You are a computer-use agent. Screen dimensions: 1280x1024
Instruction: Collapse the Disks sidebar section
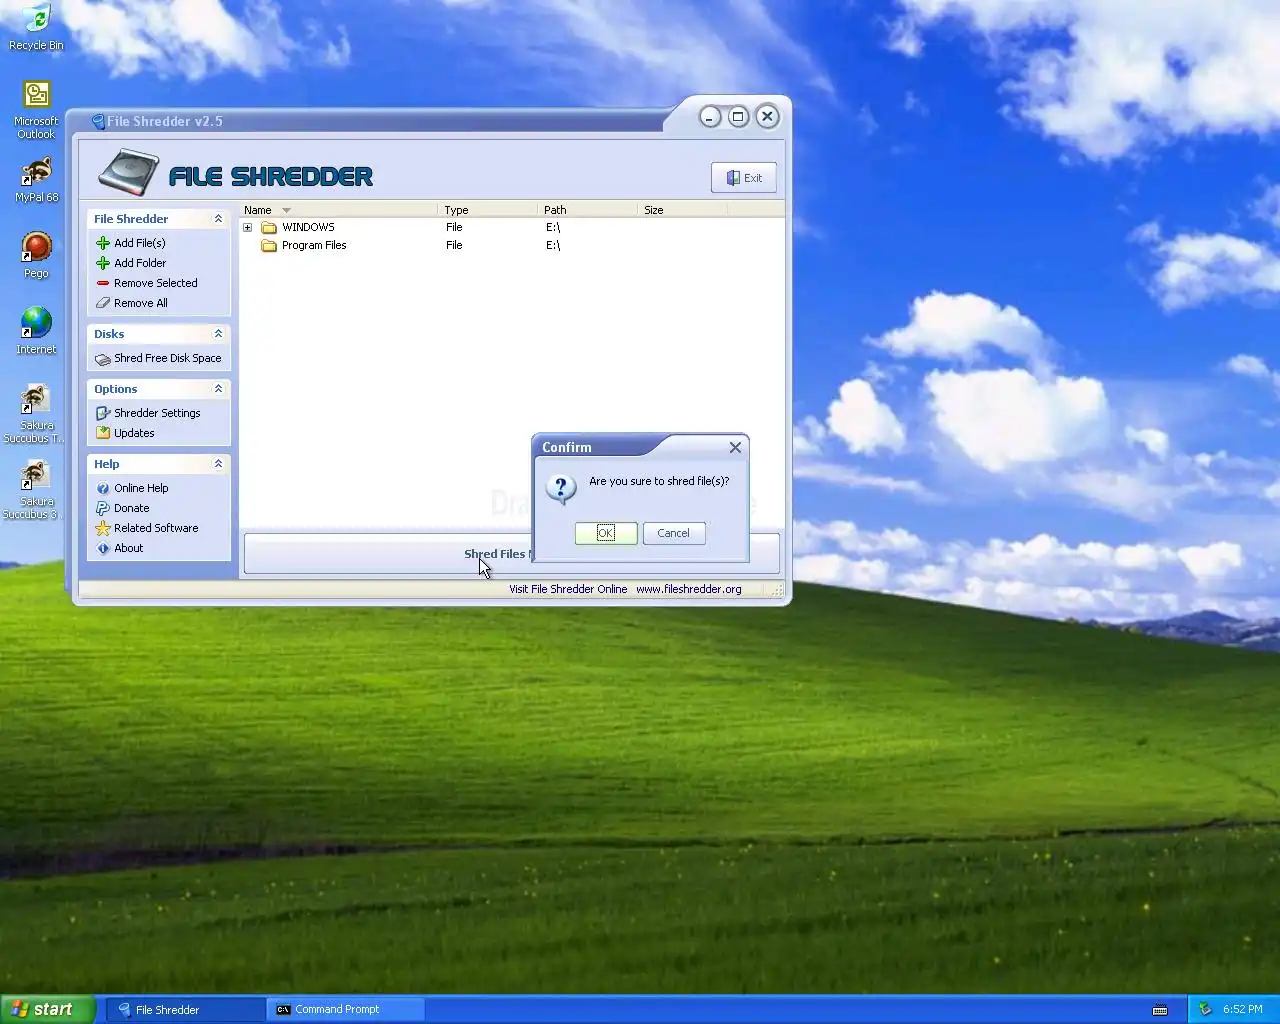pos(218,334)
